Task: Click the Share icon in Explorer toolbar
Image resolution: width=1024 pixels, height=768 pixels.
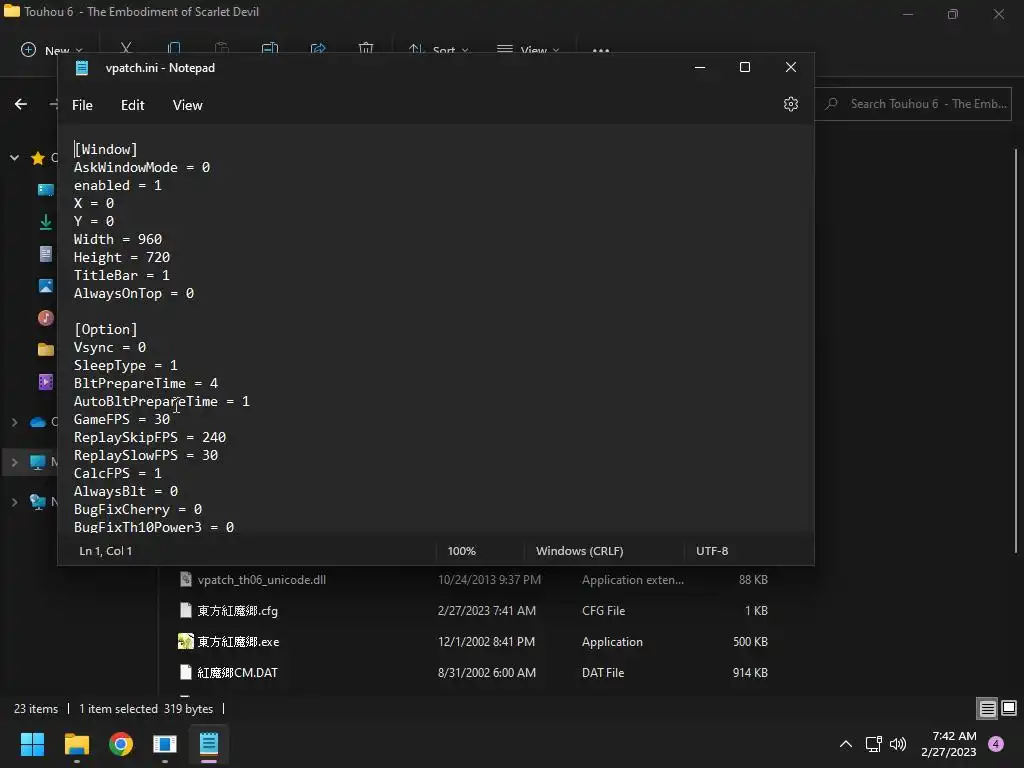Action: [318, 48]
